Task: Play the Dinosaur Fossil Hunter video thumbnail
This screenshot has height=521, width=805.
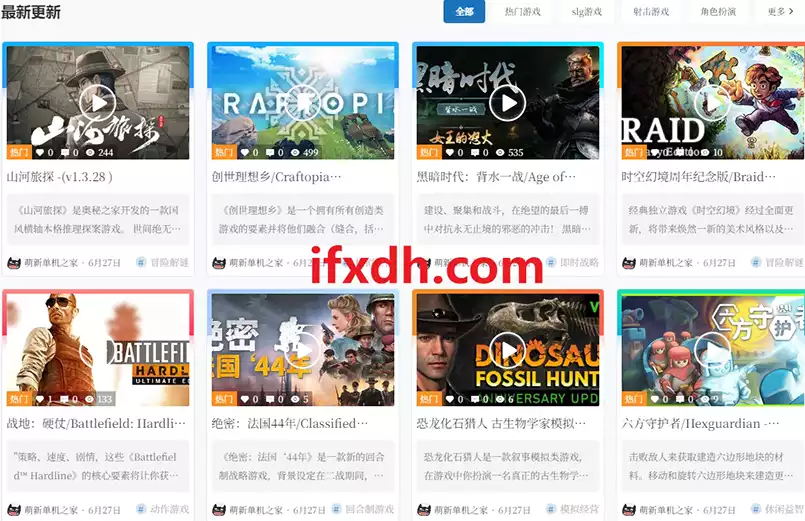Action: (507, 350)
